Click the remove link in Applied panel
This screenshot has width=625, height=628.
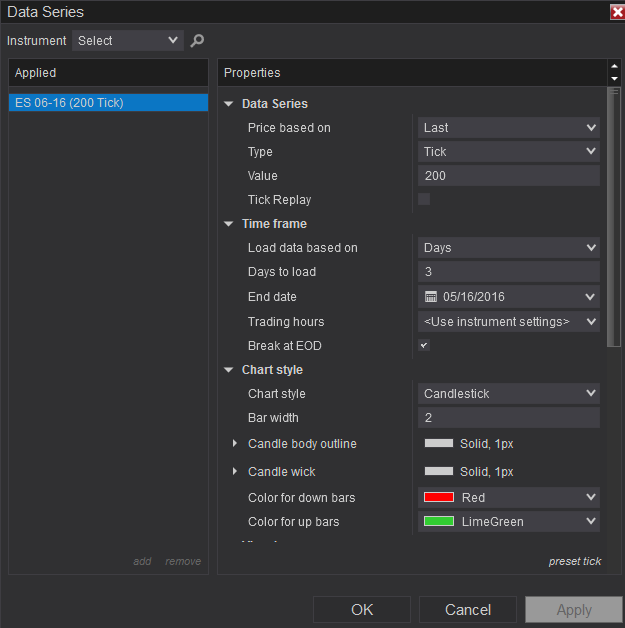coord(183,561)
